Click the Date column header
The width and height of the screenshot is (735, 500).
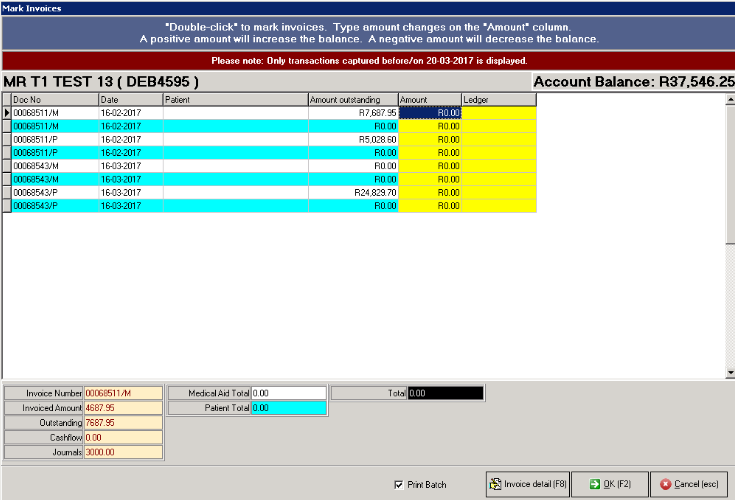[x=130, y=100]
